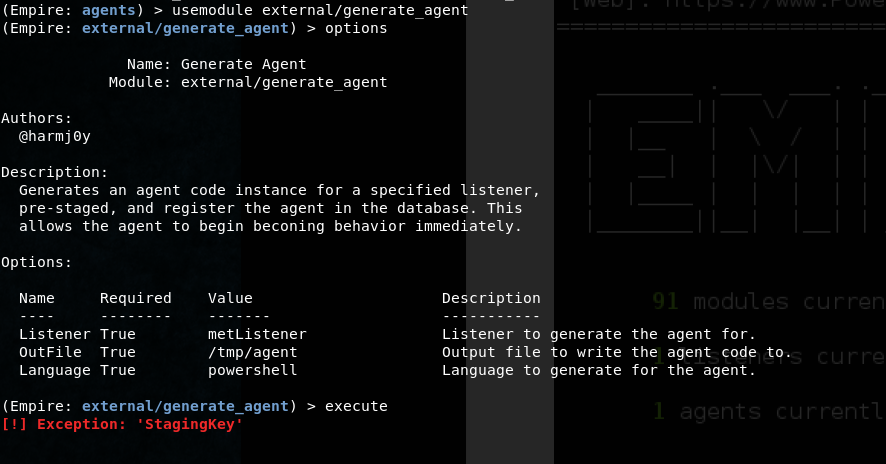Viewport: 886px width, 464px height.
Task: Click the 'Module: external/generate_agent' line
Action: coord(248,83)
